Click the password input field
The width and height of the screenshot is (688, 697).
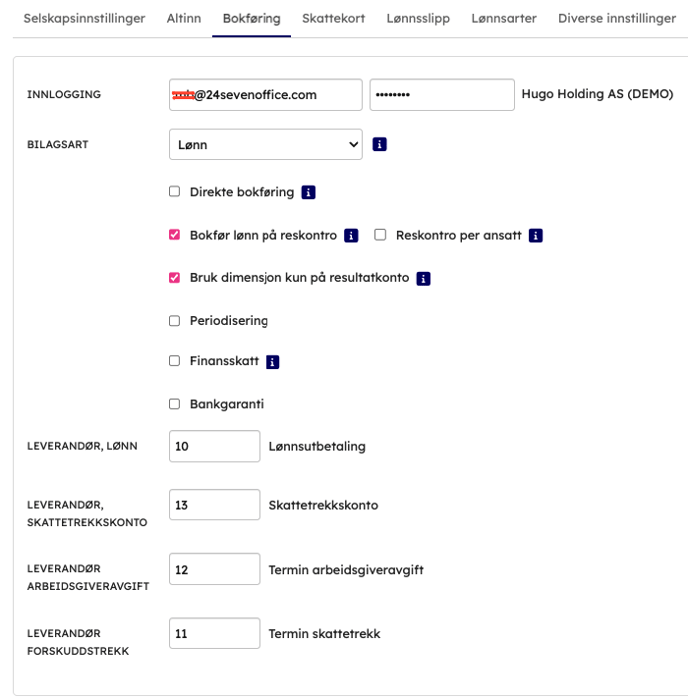[x=441, y=95]
